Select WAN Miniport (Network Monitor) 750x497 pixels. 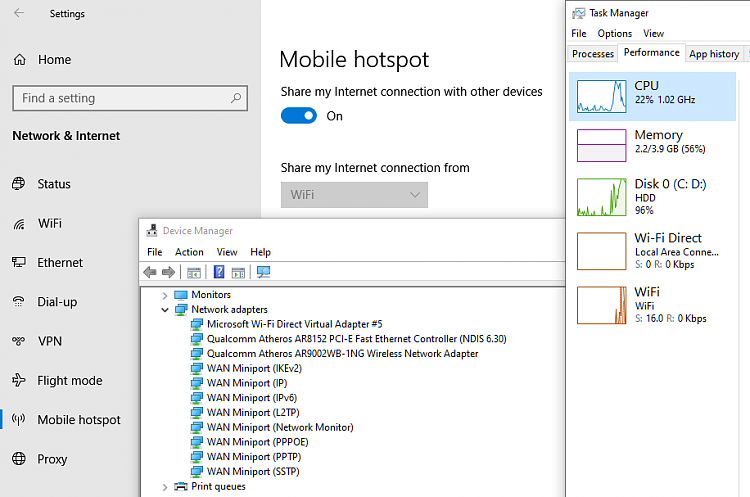[x=280, y=428]
